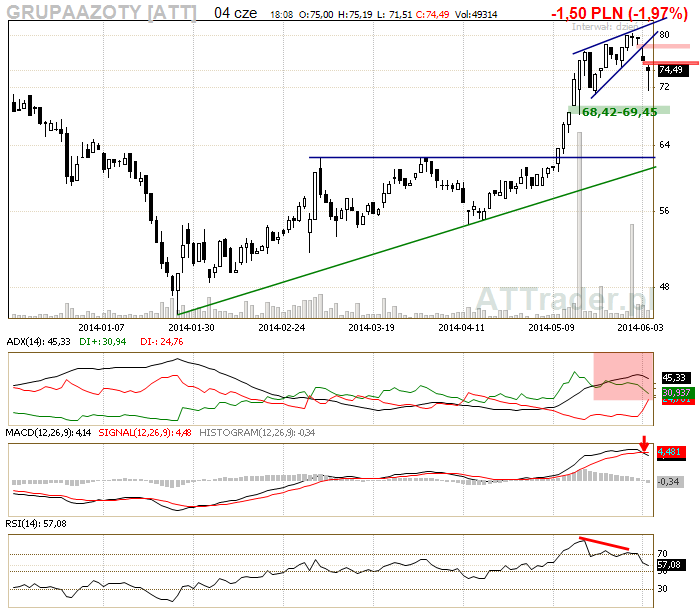Image resolution: width=700 pixels, height=613 pixels.
Task: Click the date axis label 2014-03-19
Action: [x=371, y=328]
